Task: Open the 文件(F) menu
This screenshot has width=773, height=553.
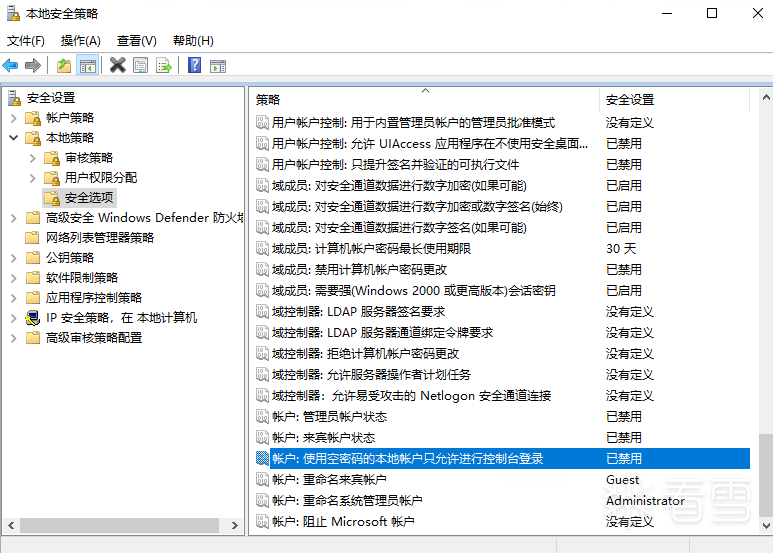Action: click(26, 41)
